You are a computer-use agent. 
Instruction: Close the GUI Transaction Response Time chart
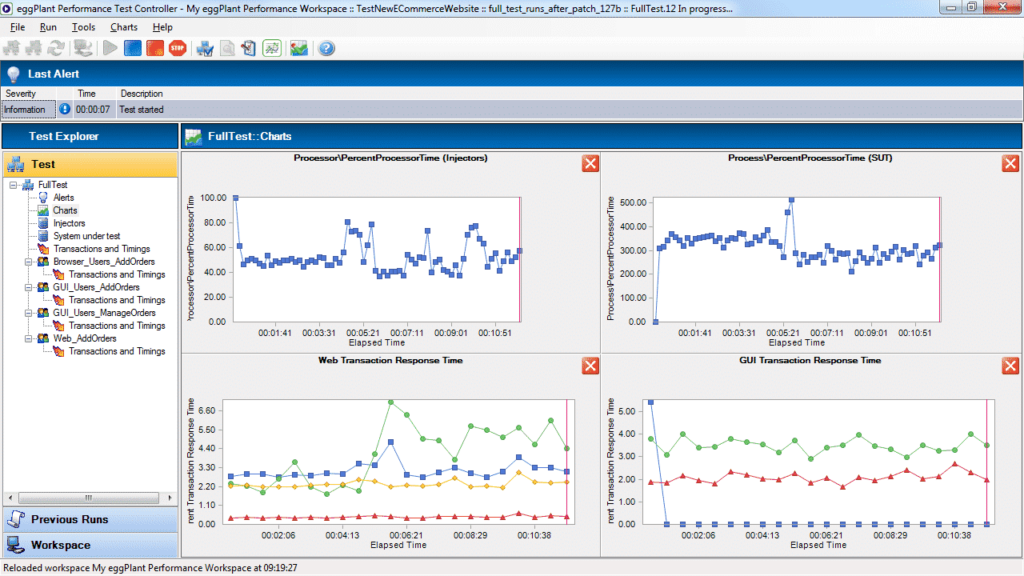point(1010,366)
